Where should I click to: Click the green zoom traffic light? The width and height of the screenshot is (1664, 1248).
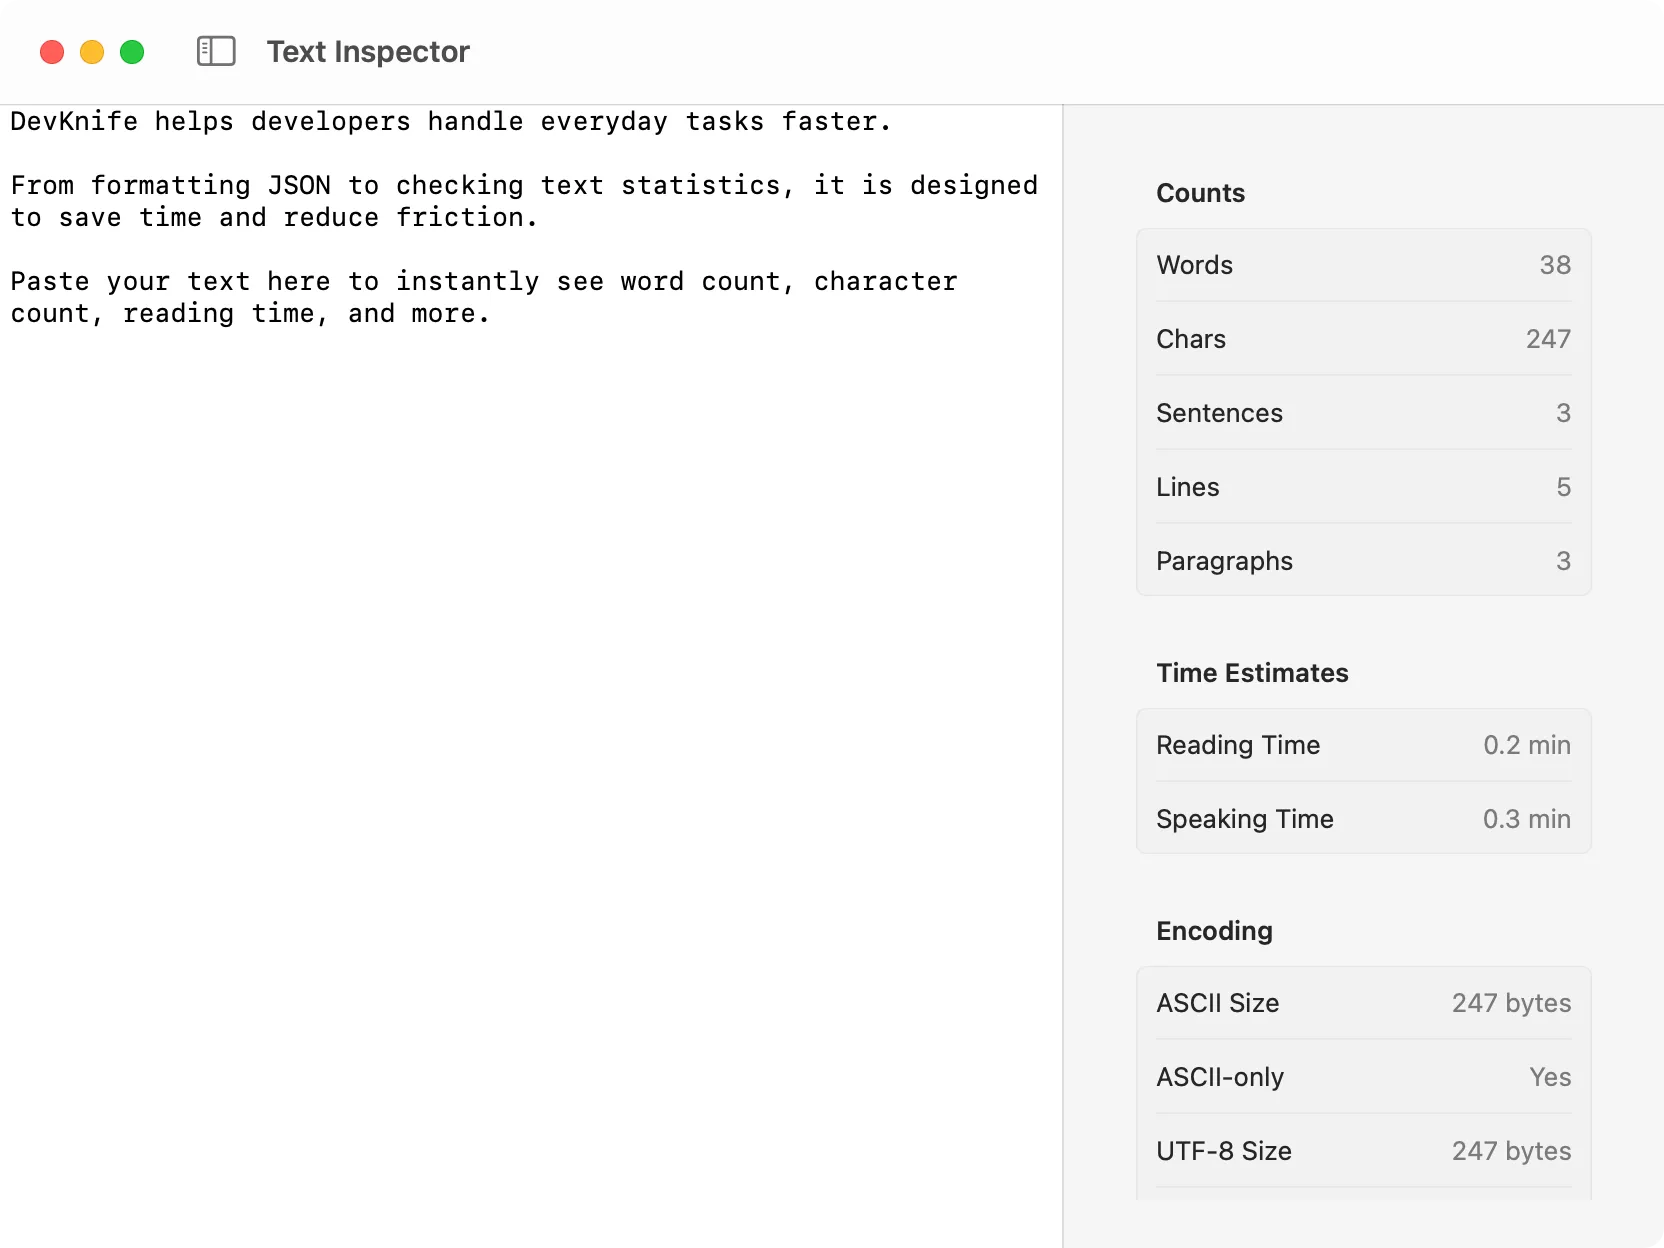[131, 51]
